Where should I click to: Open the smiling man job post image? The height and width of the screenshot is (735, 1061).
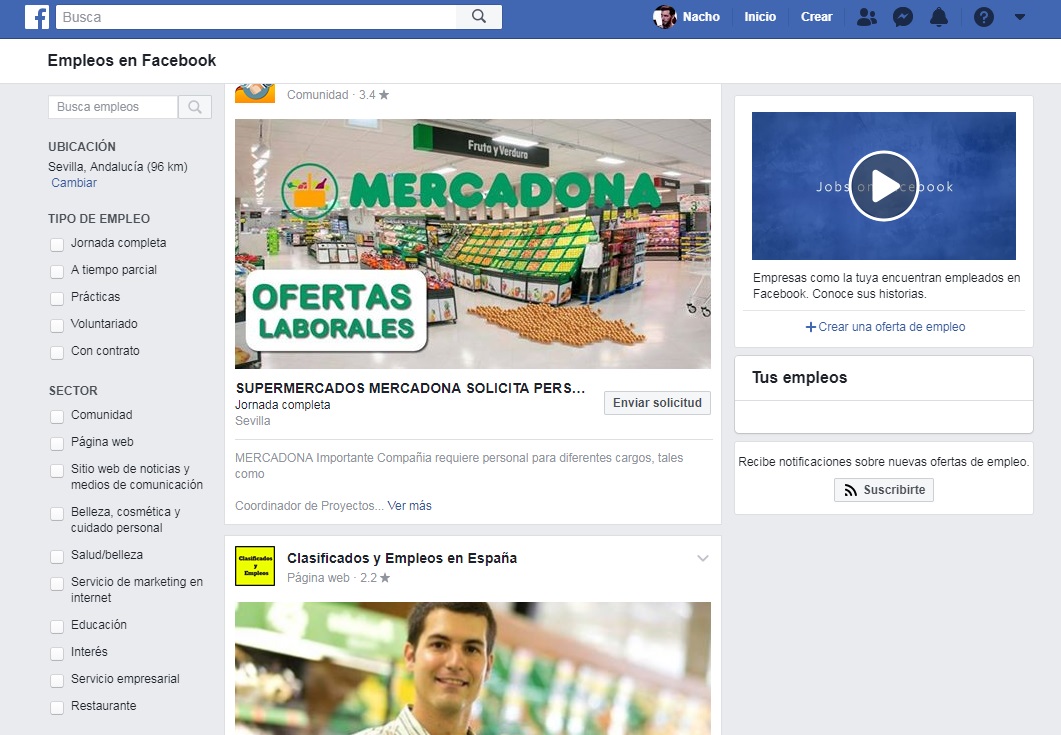[473, 668]
